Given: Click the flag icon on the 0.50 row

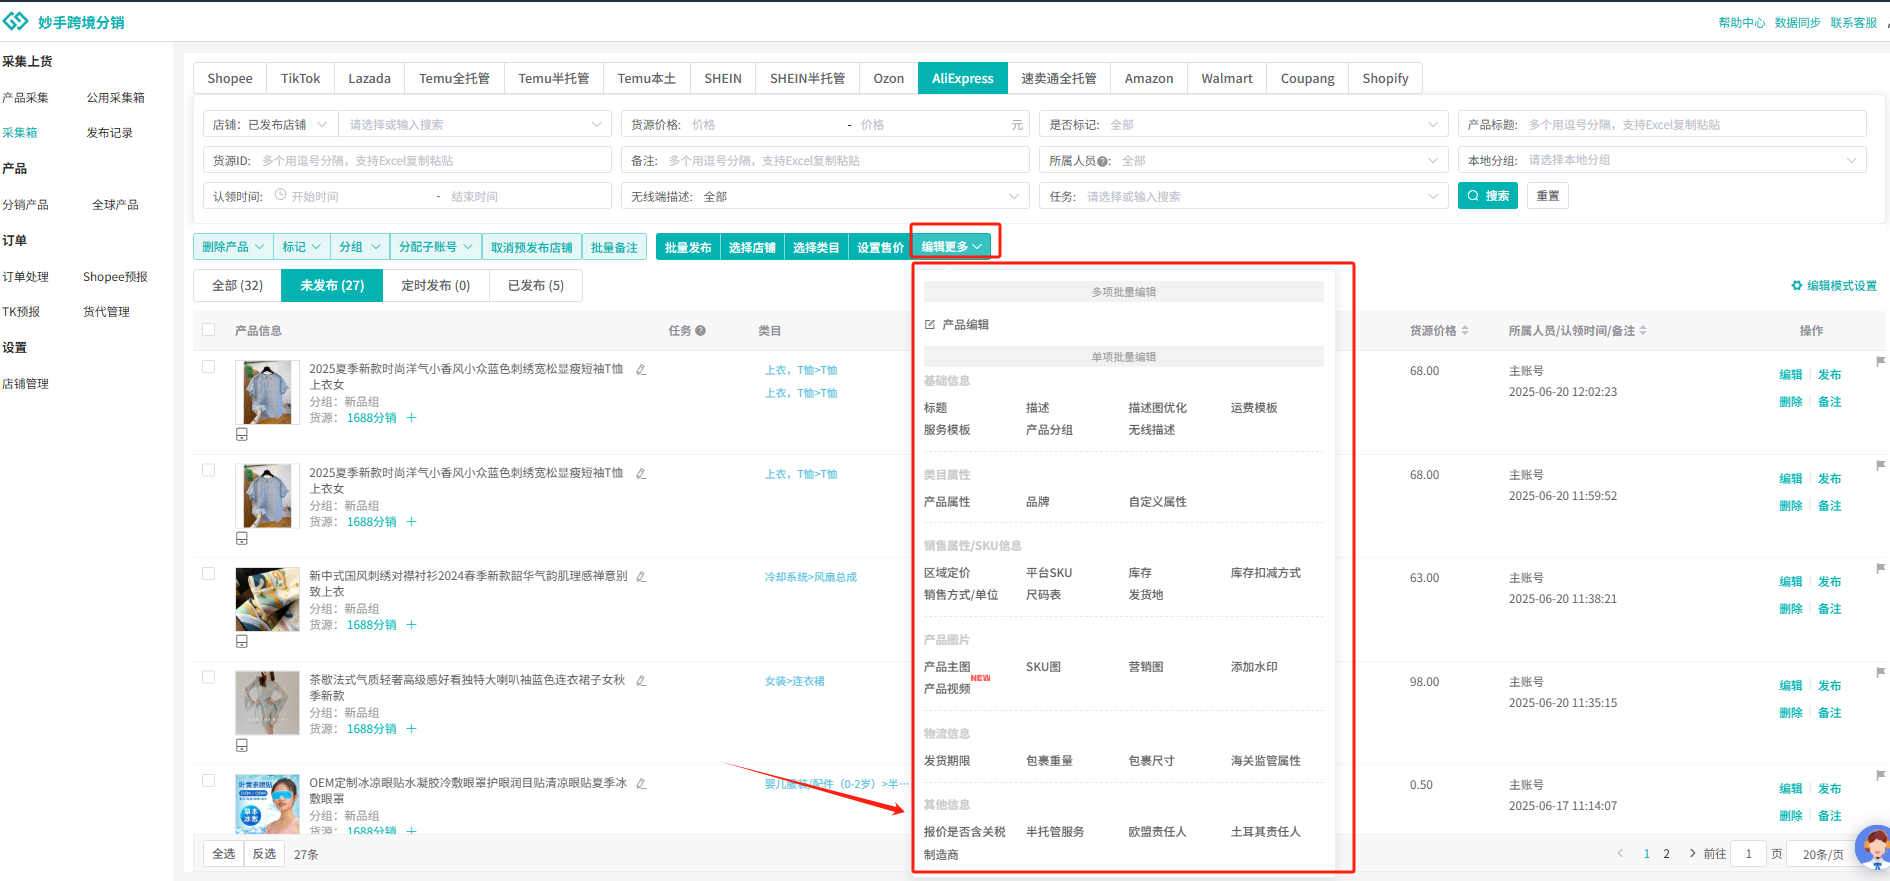Looking at the screenshot, I should click(x=1880, y=776).
